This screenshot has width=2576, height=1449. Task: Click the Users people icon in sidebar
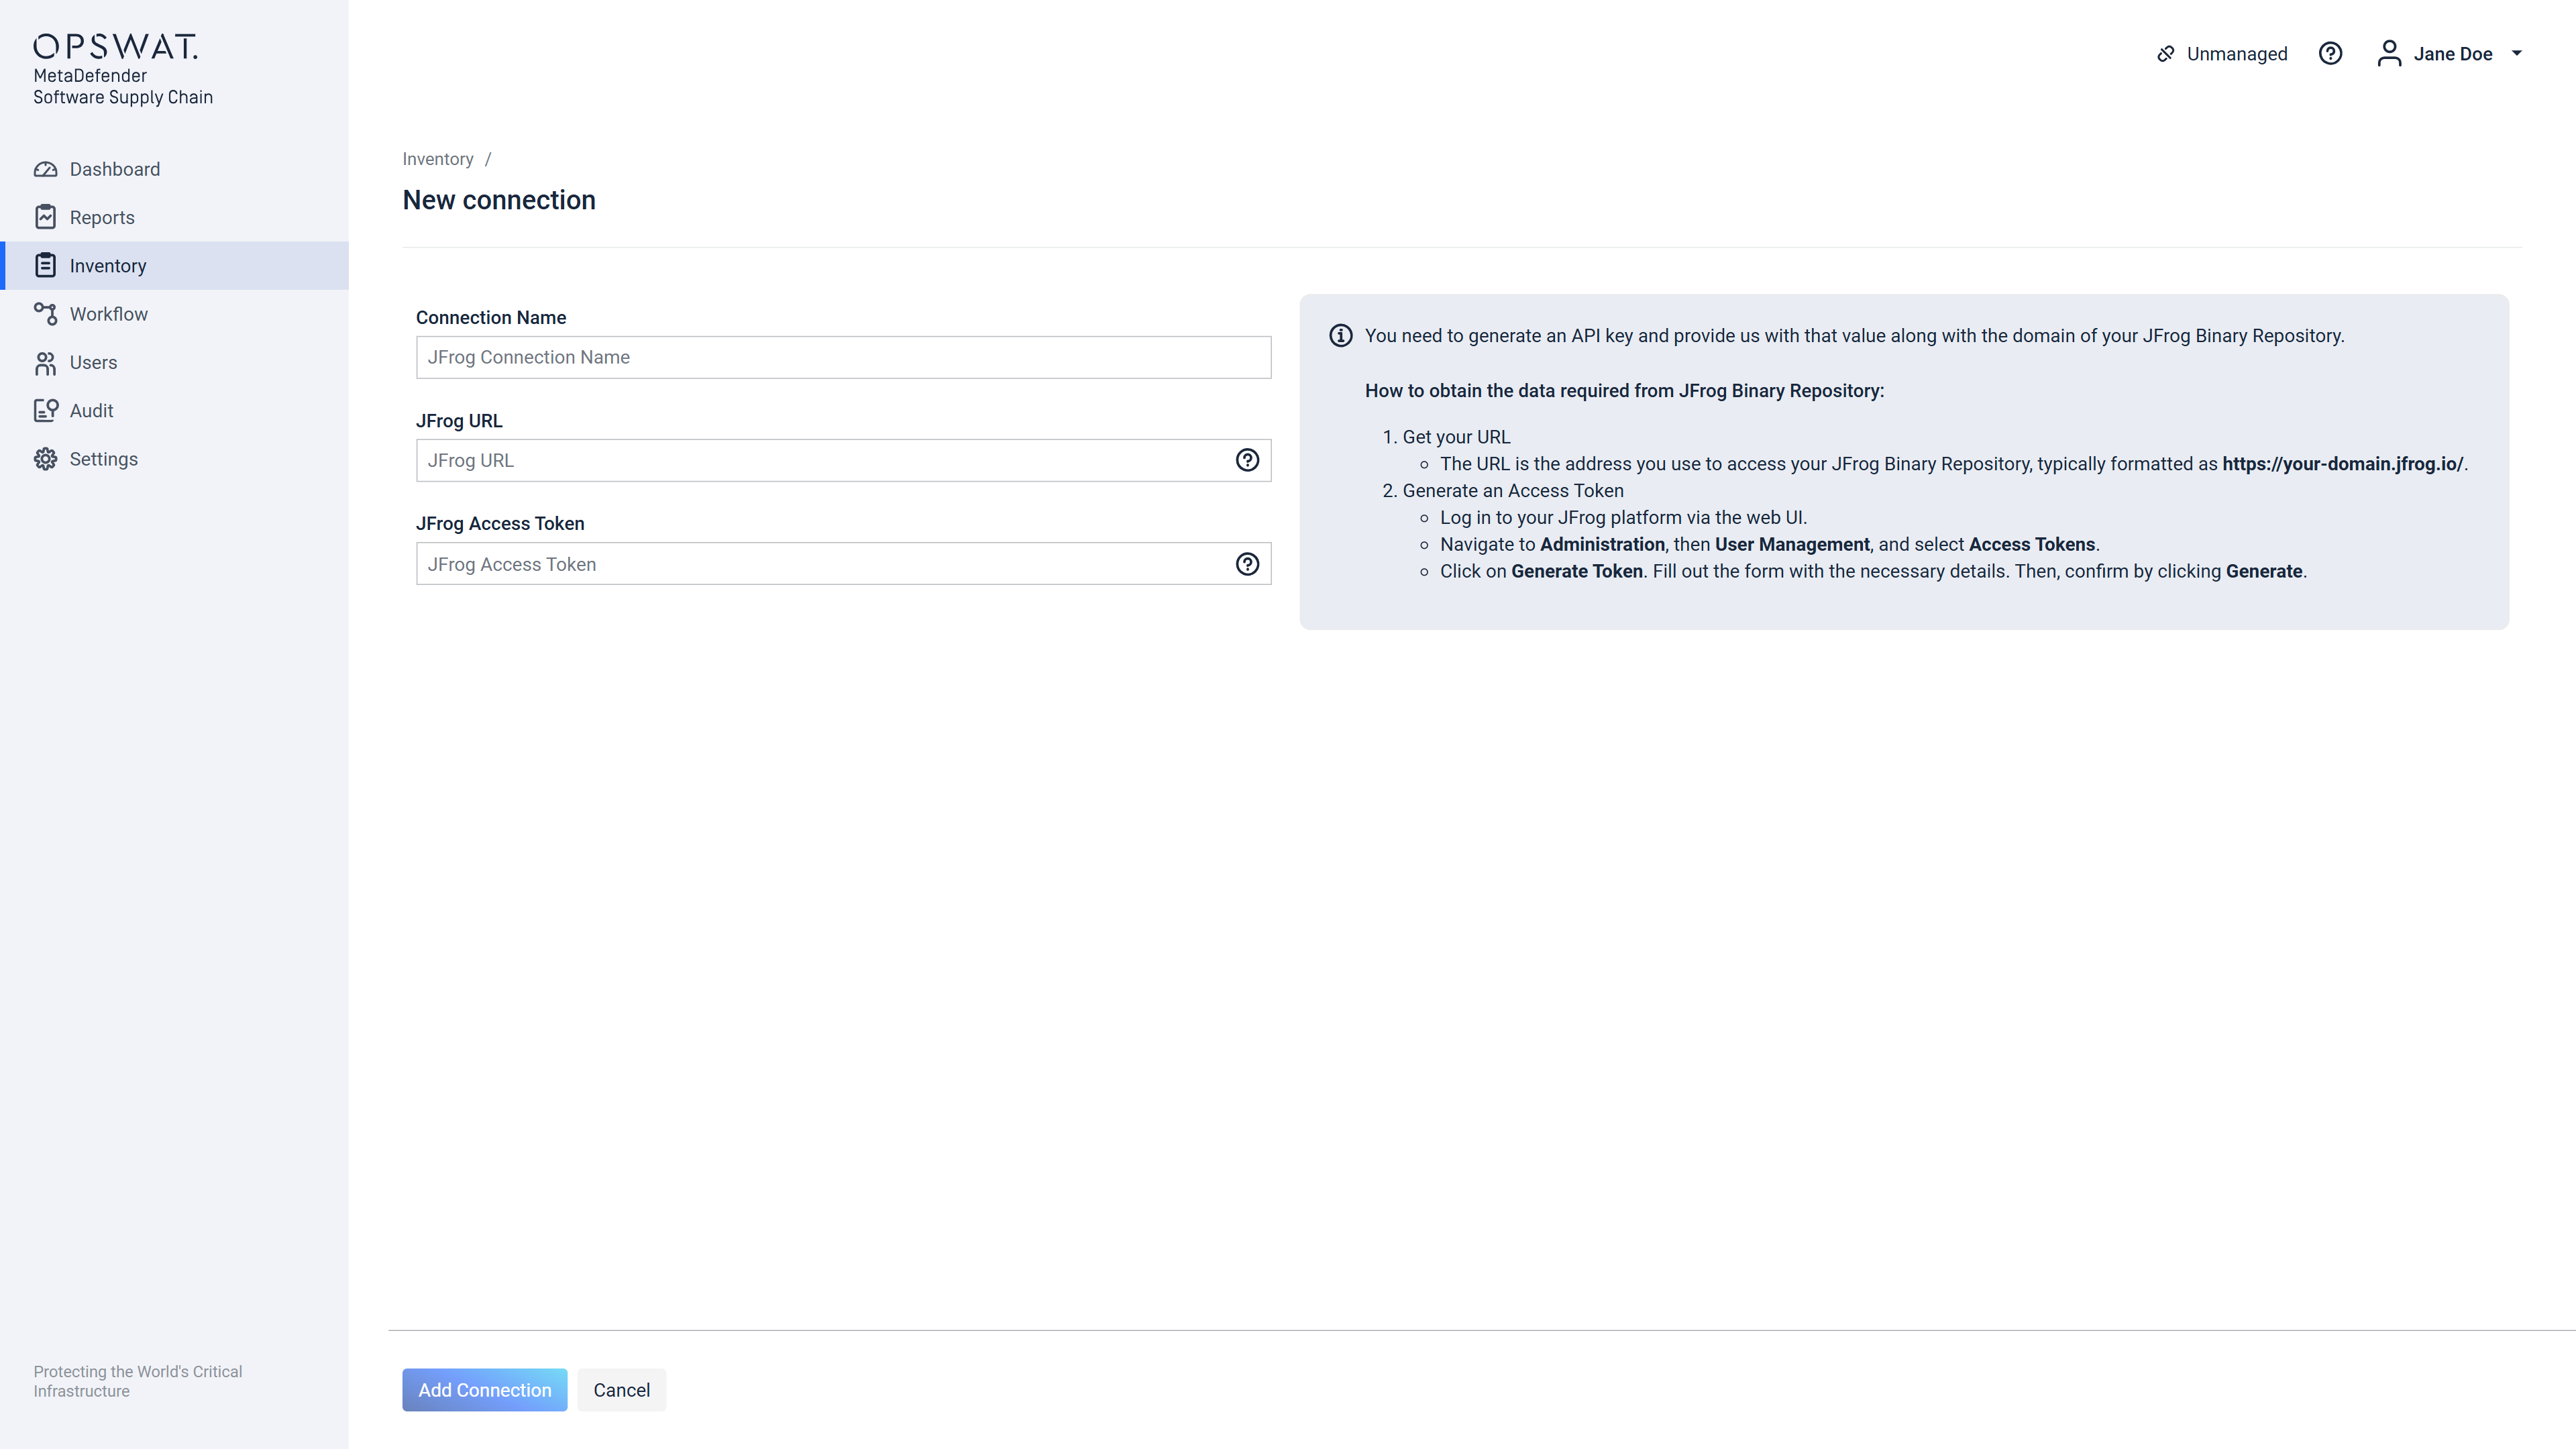click(45, 362)
